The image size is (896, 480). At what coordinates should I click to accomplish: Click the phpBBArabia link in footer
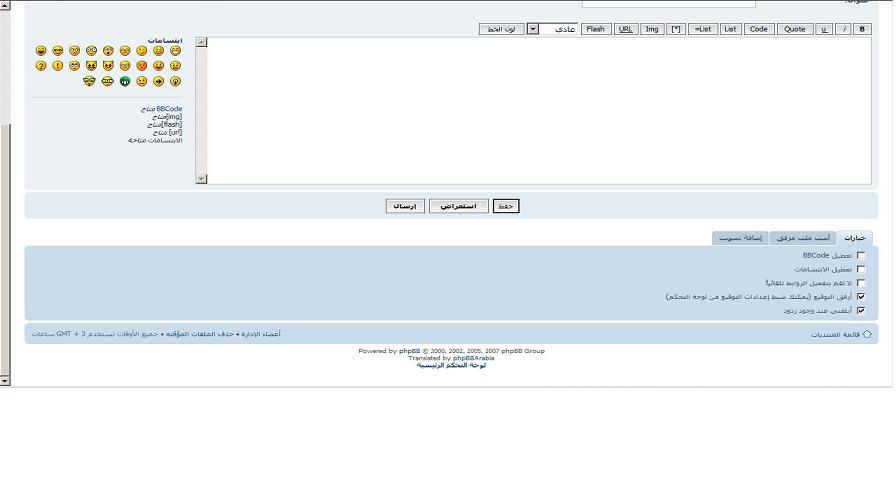[x=473, y=358]
